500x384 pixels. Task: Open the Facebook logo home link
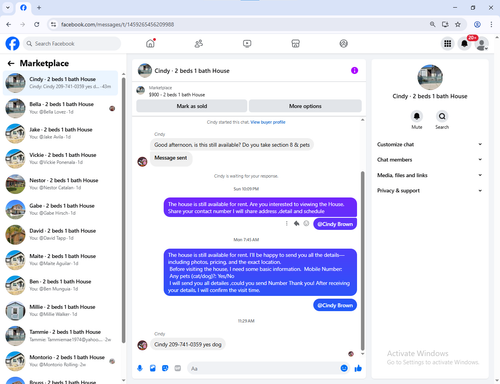(x=12, y=44)
